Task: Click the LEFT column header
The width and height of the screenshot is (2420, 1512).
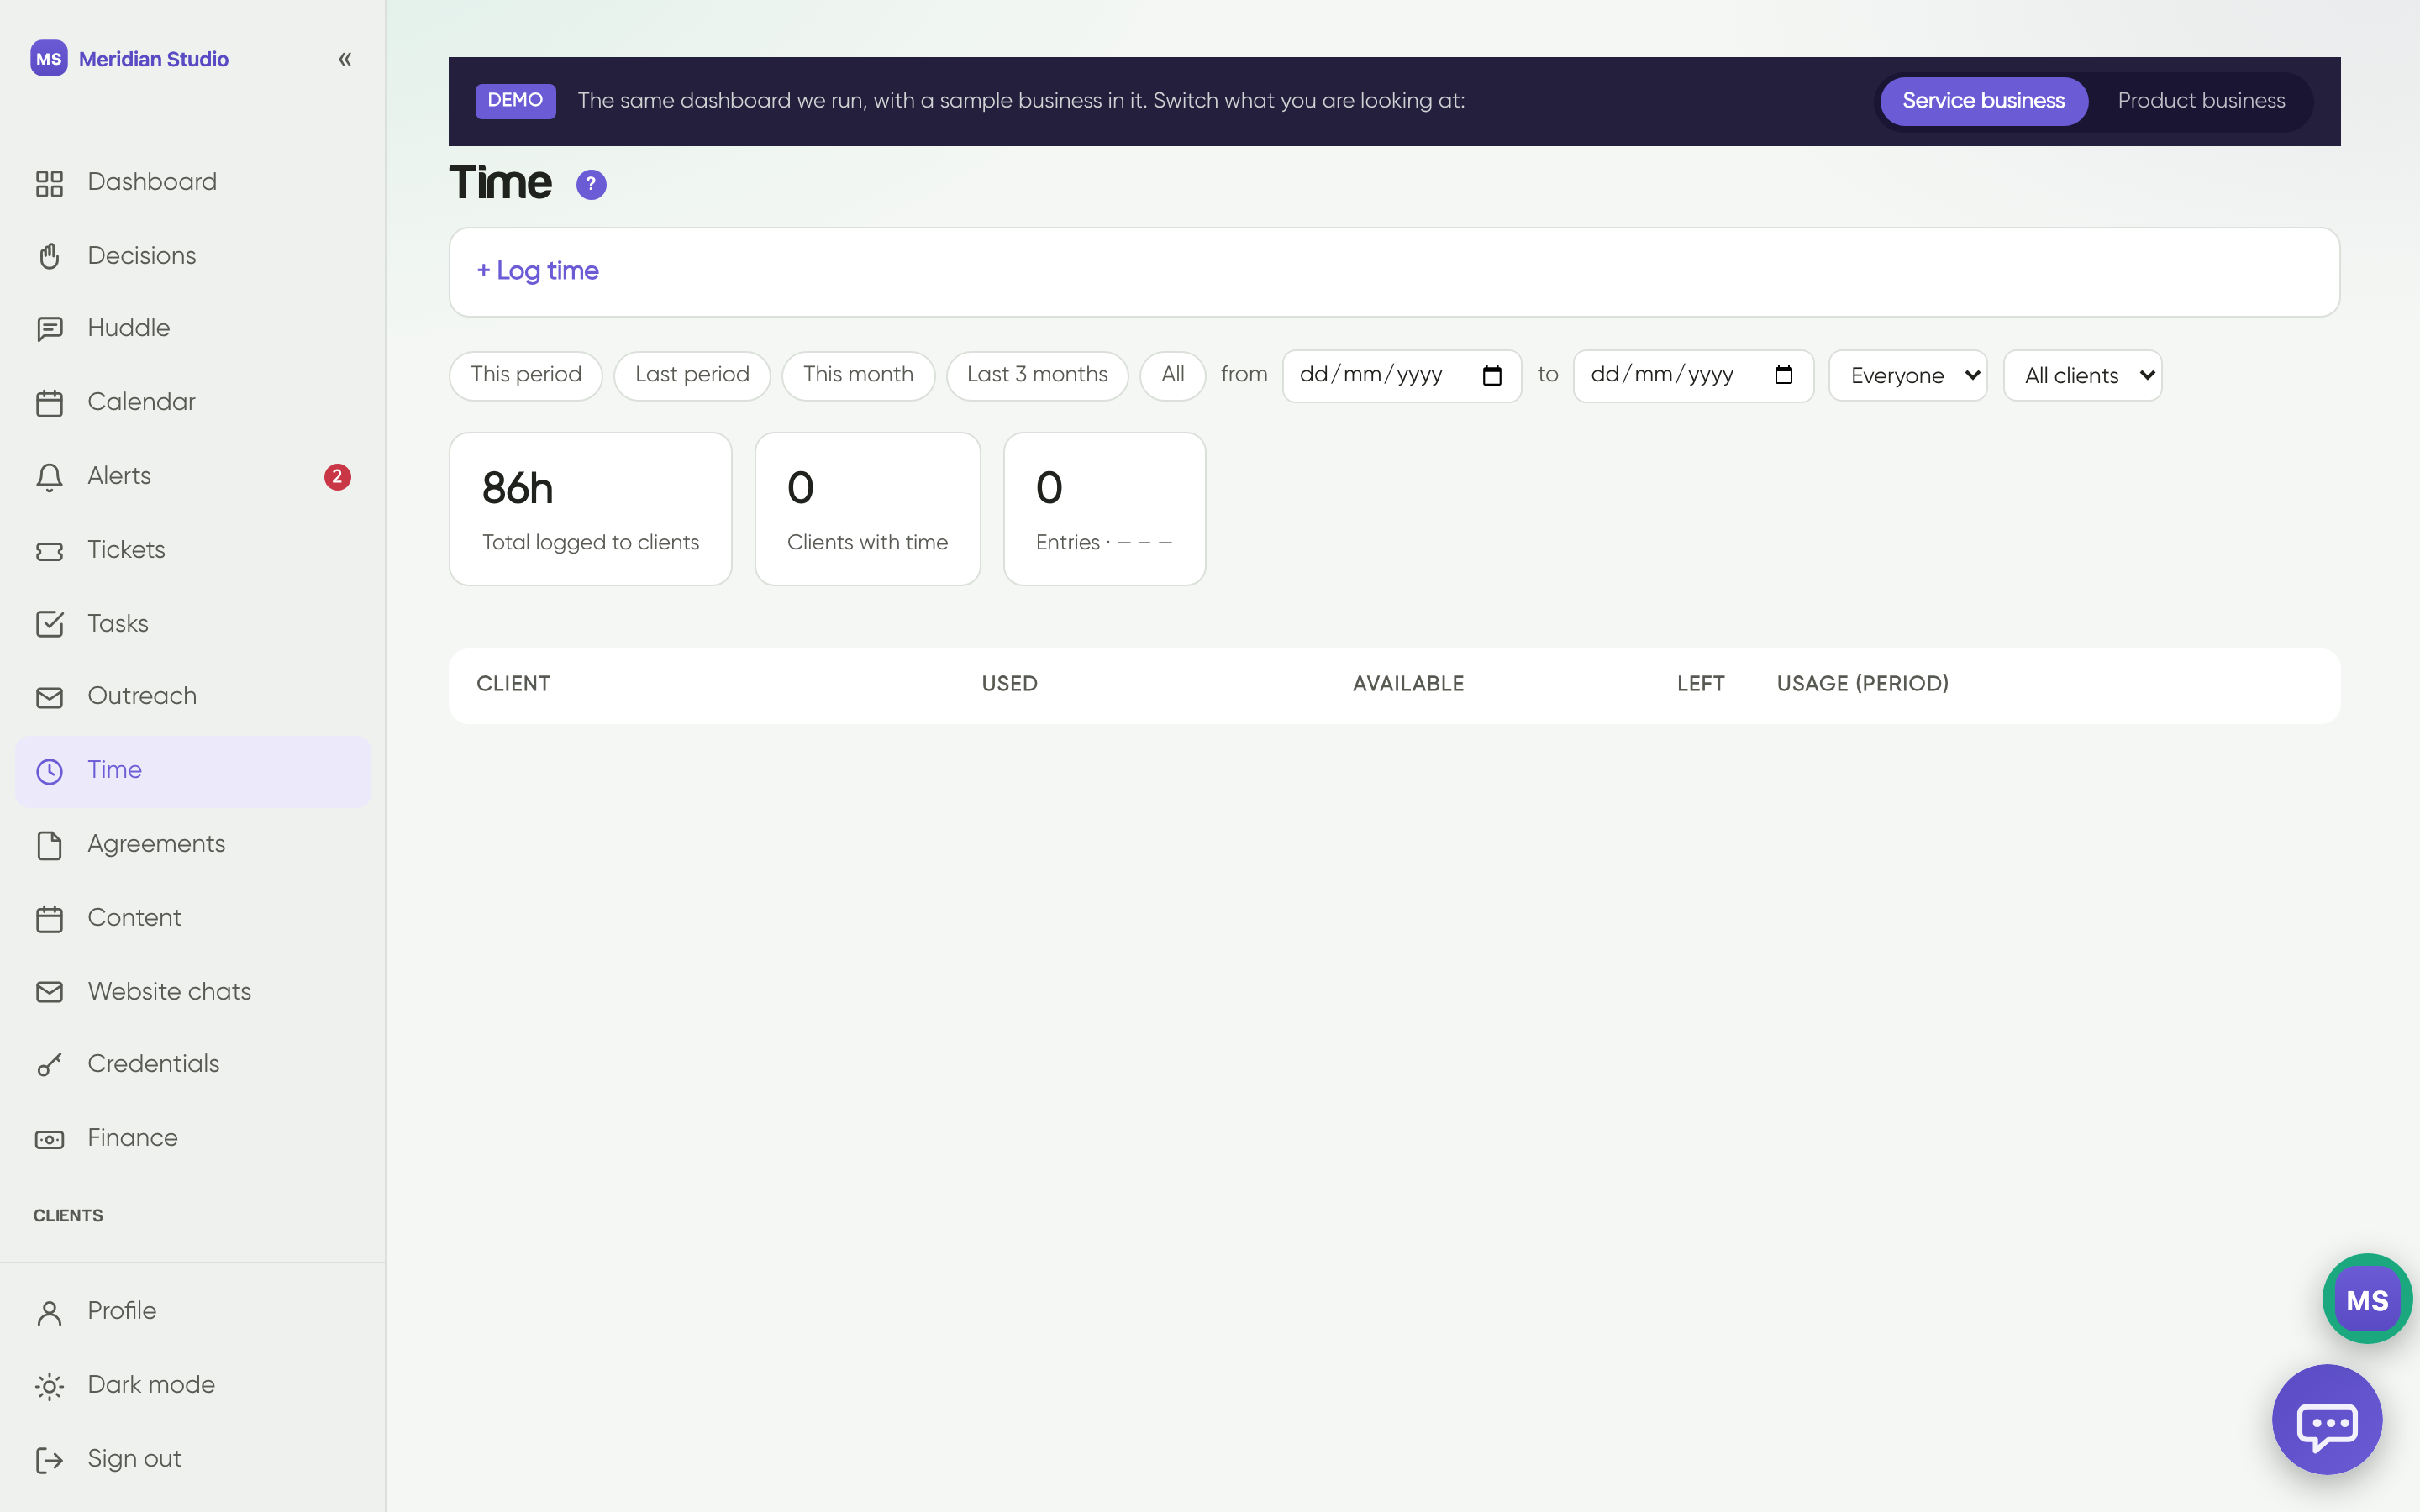Action: [x=1700, y=684]
